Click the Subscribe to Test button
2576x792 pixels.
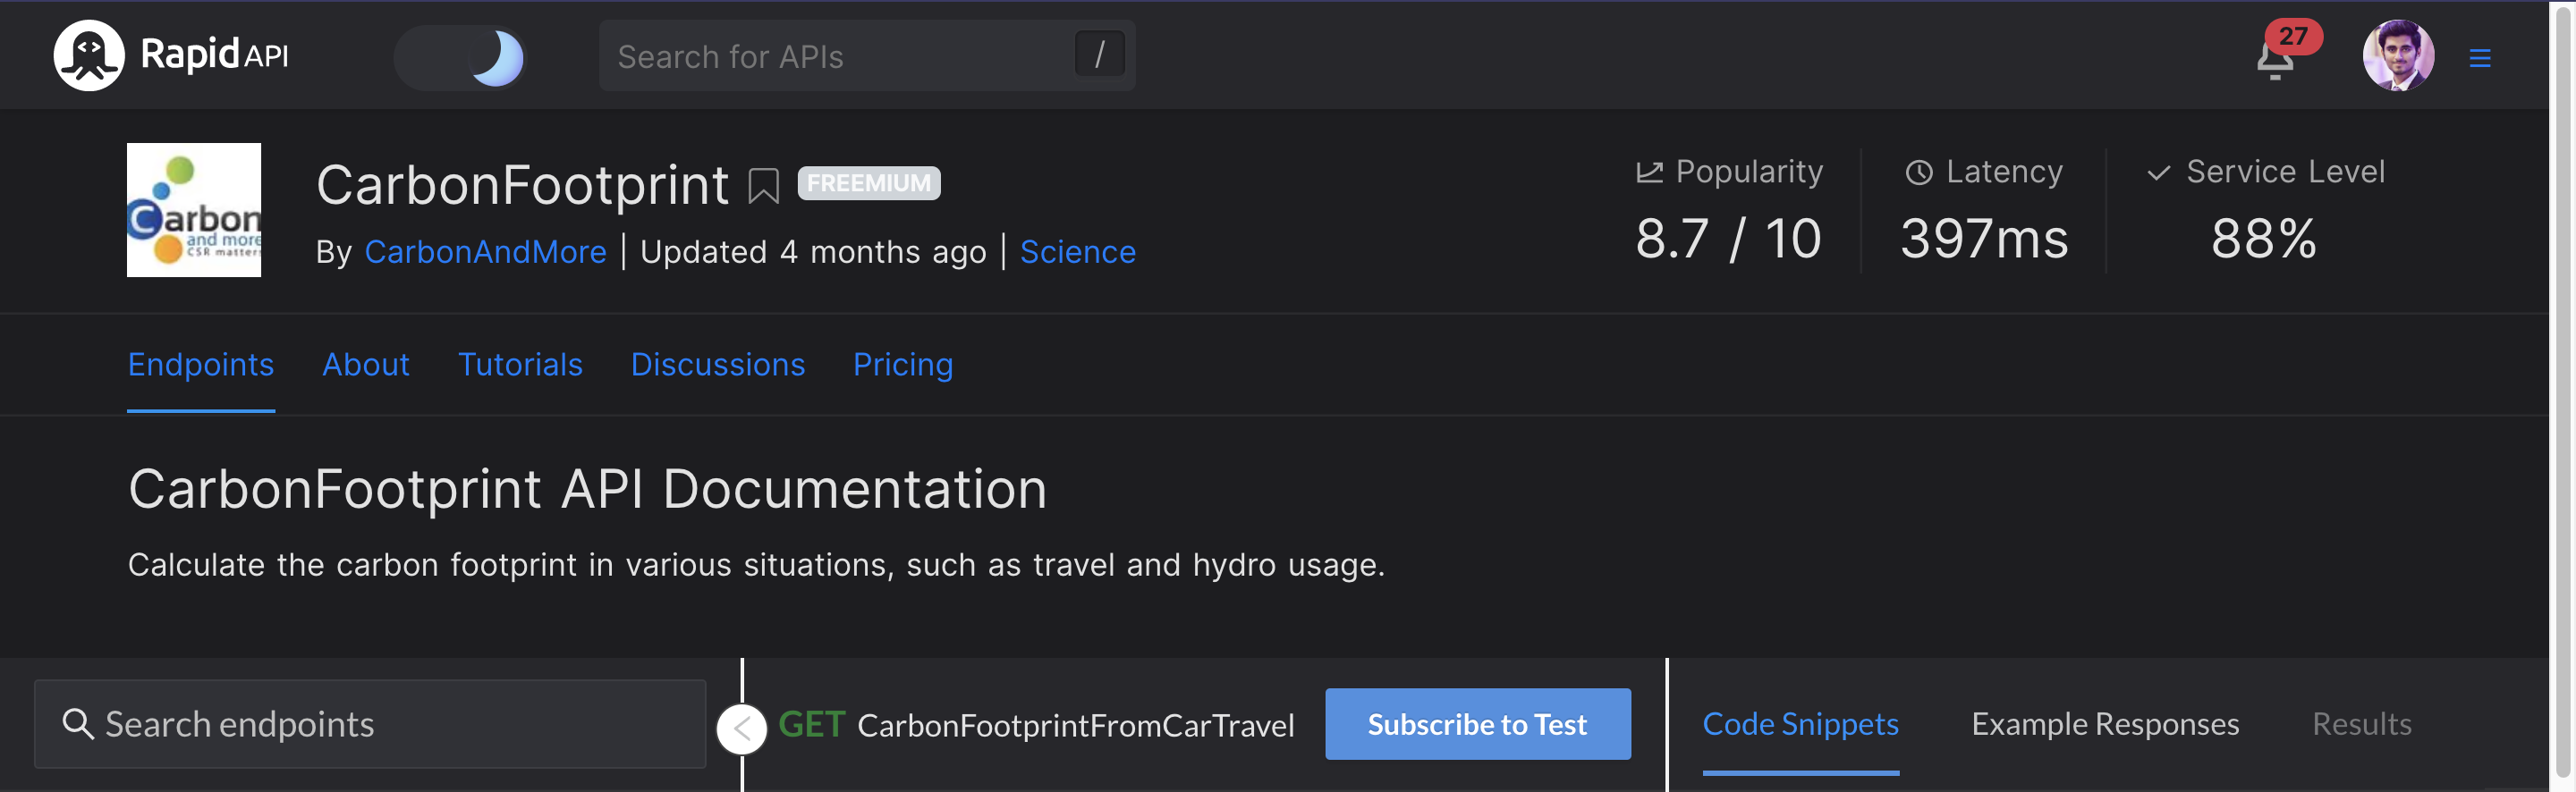point(1477,724)
